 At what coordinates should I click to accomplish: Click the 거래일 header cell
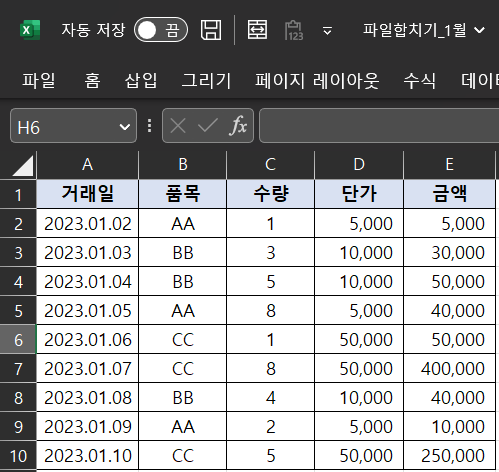click(x=87, y=194)
